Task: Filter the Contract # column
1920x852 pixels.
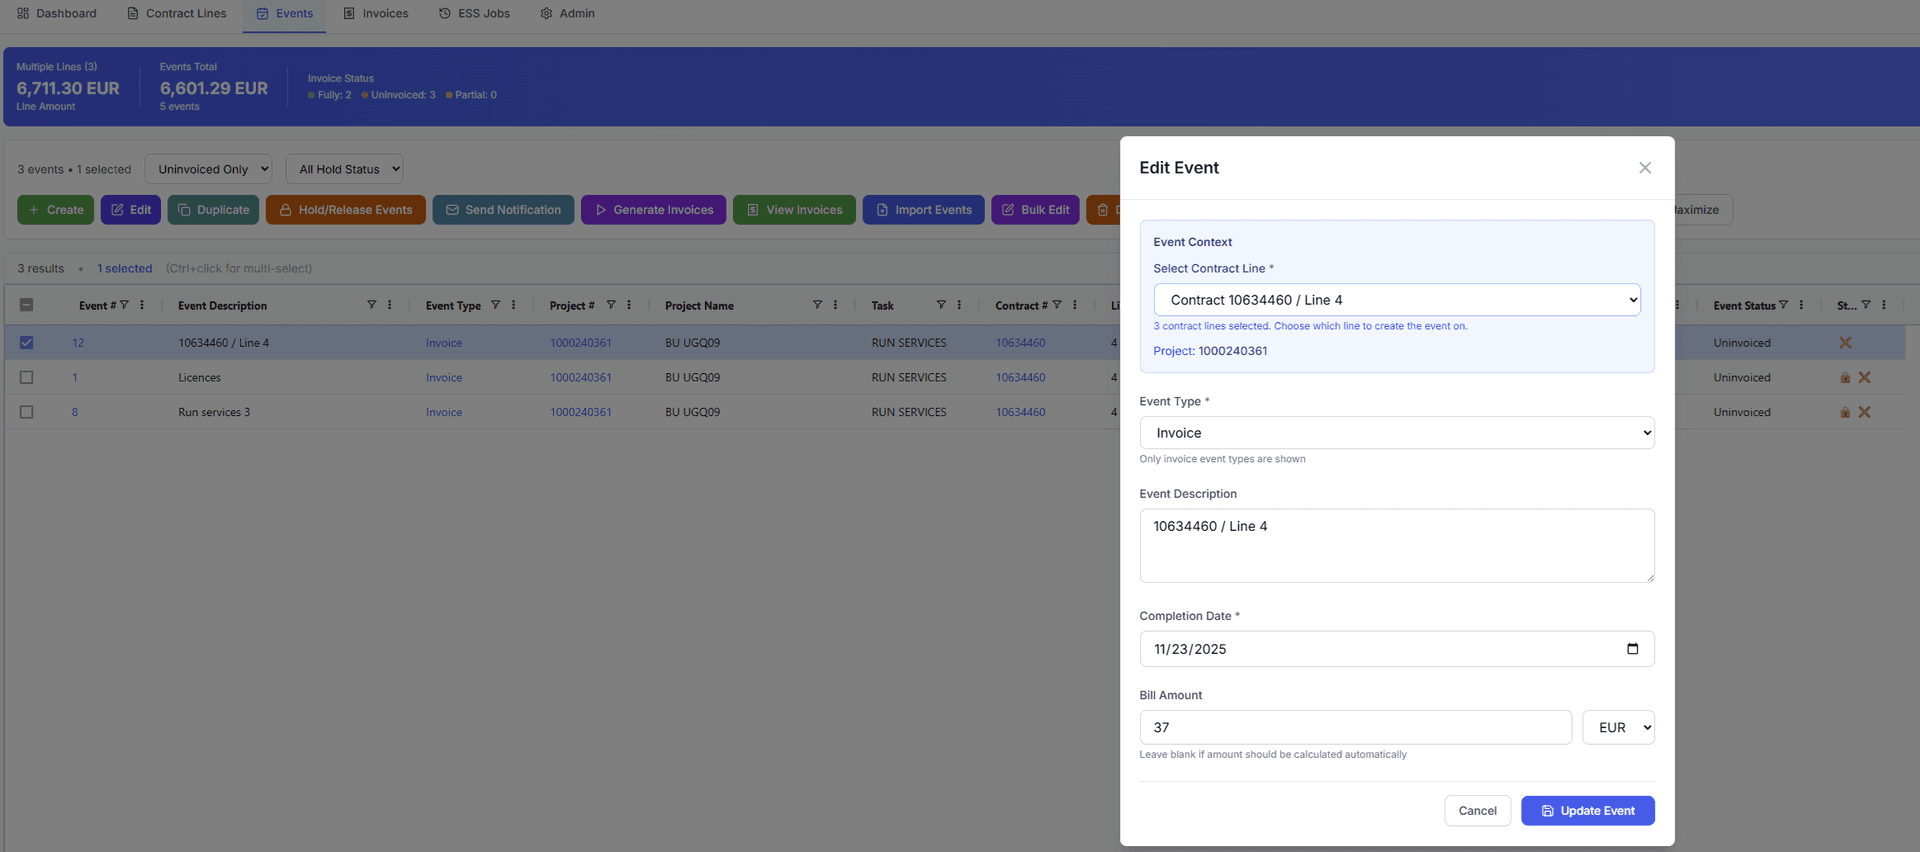Action: (1057, 305)
